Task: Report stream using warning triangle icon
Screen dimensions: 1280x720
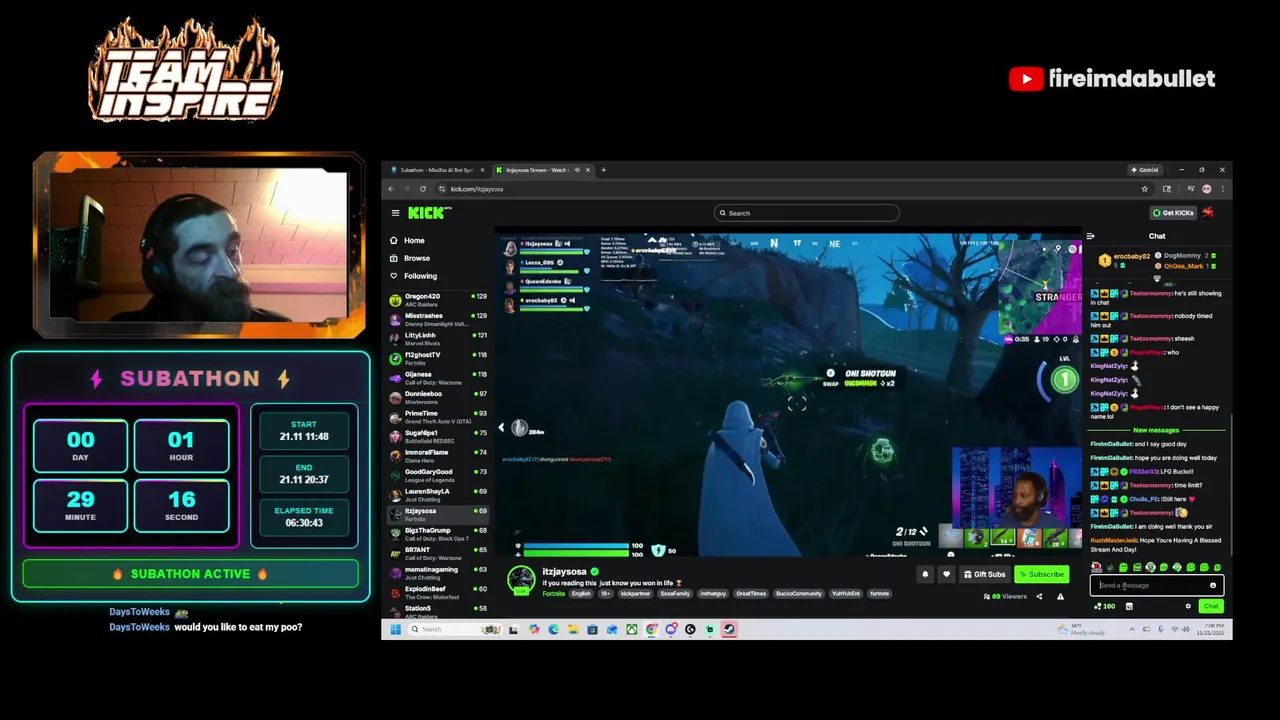Action: point(1060,597)
